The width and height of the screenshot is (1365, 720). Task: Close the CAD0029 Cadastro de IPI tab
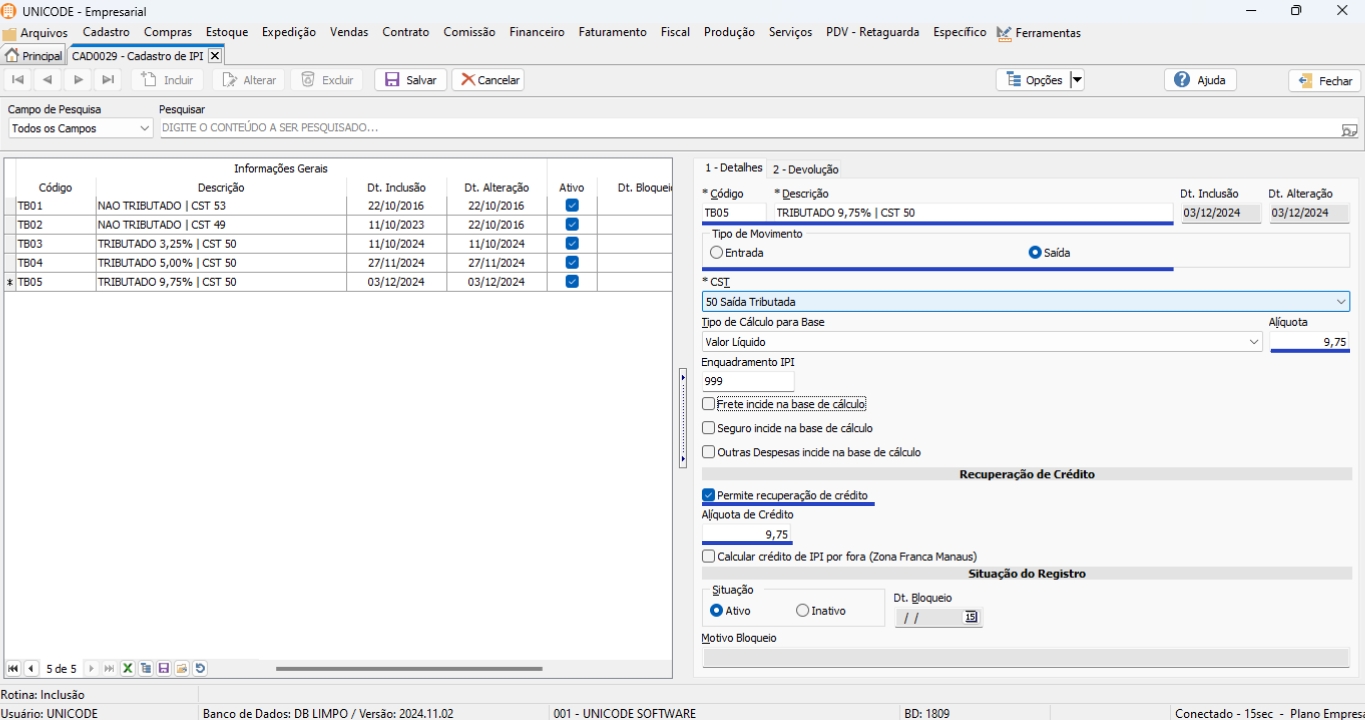click(214, 56)
